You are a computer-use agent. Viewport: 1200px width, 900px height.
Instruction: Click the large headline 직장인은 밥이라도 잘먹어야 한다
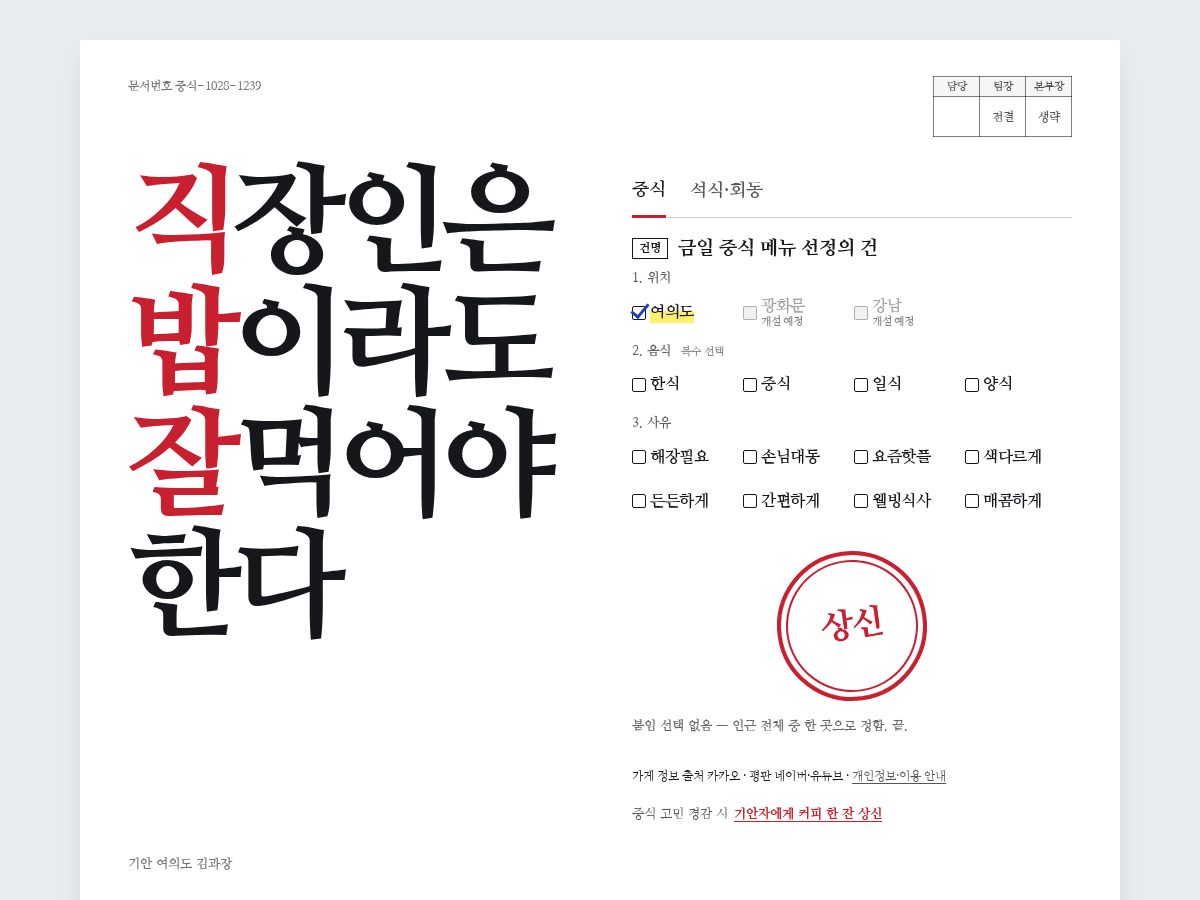point(343,399)
